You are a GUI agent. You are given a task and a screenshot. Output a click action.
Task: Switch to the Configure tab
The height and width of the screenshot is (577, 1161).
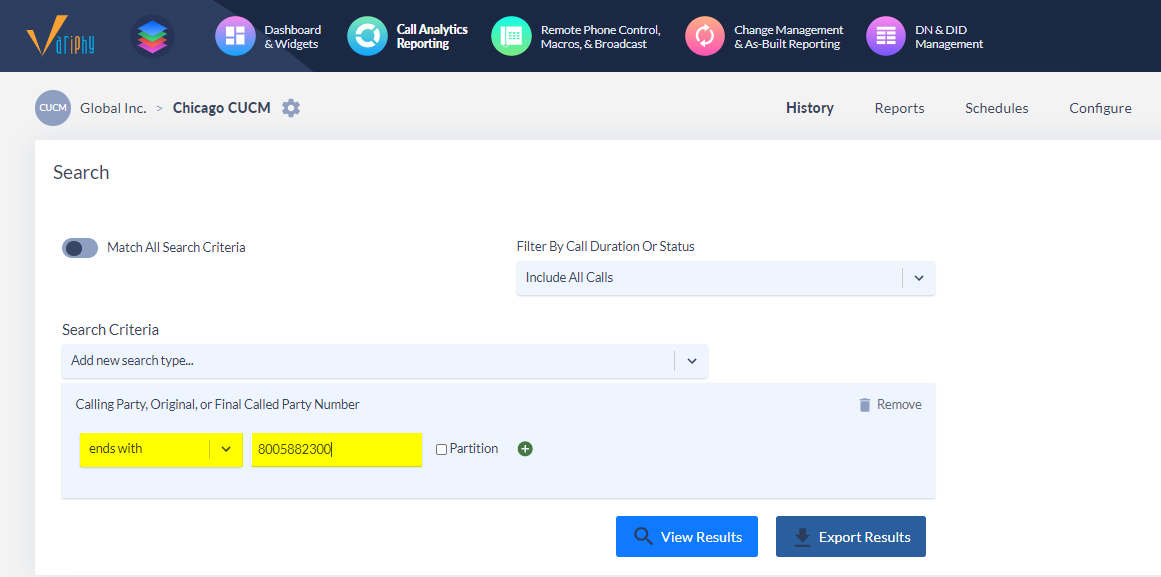(1100, 108)
